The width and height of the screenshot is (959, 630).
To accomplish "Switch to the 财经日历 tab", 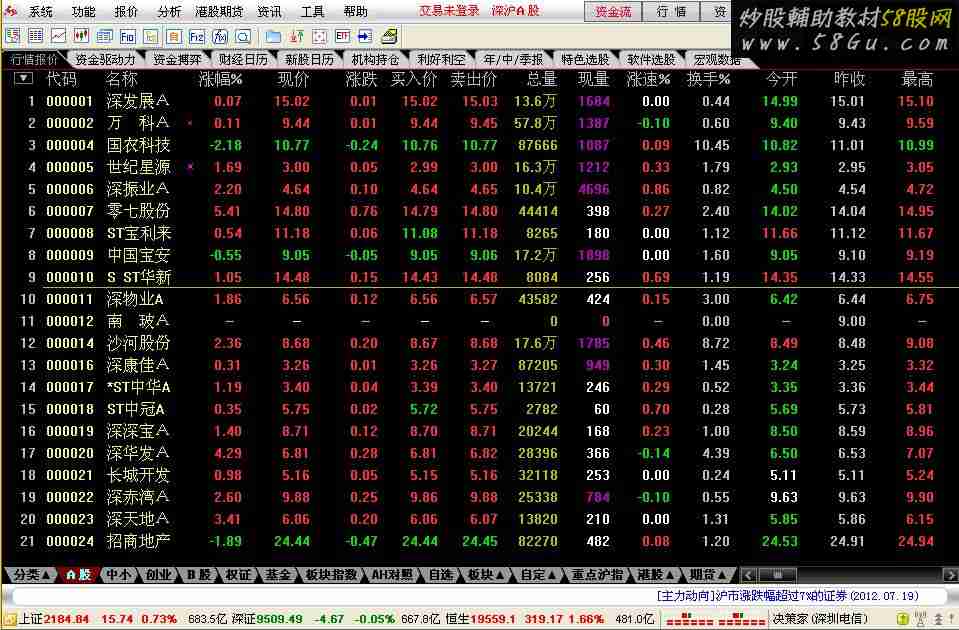I will pyautogui.click(x=243, y=59).
